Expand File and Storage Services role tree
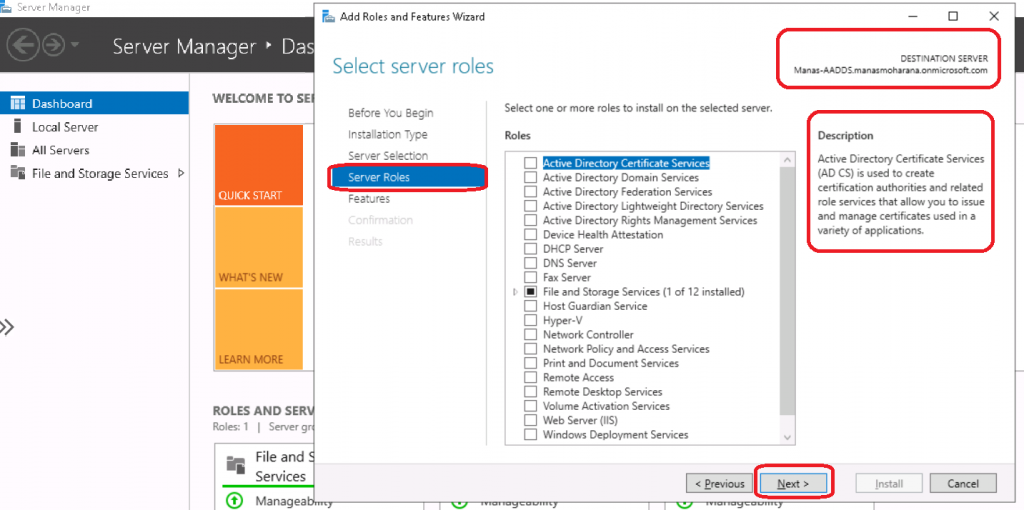Screen dimensions: 1024x510 (x=516, y=292)
